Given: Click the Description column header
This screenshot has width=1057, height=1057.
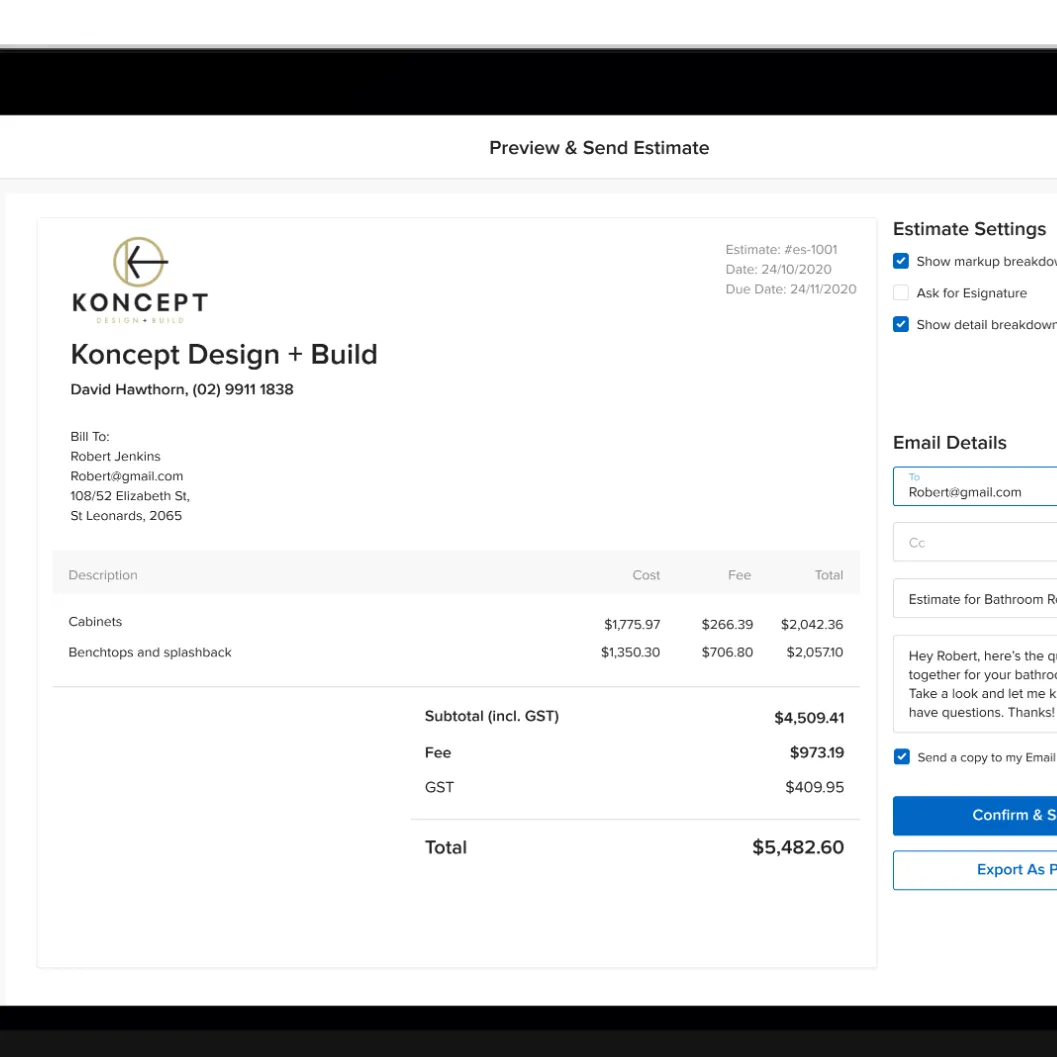Looking at the screenshot, I should tap(102, 574).
